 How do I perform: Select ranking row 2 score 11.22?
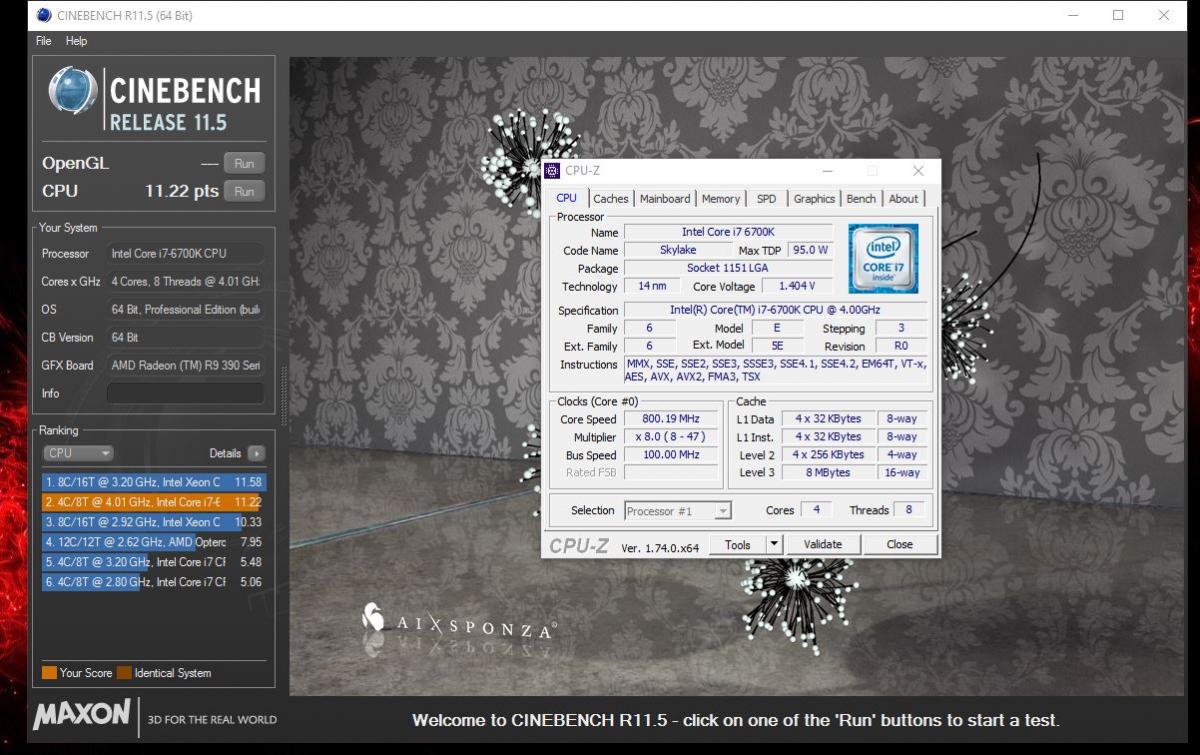click(154, 502)
